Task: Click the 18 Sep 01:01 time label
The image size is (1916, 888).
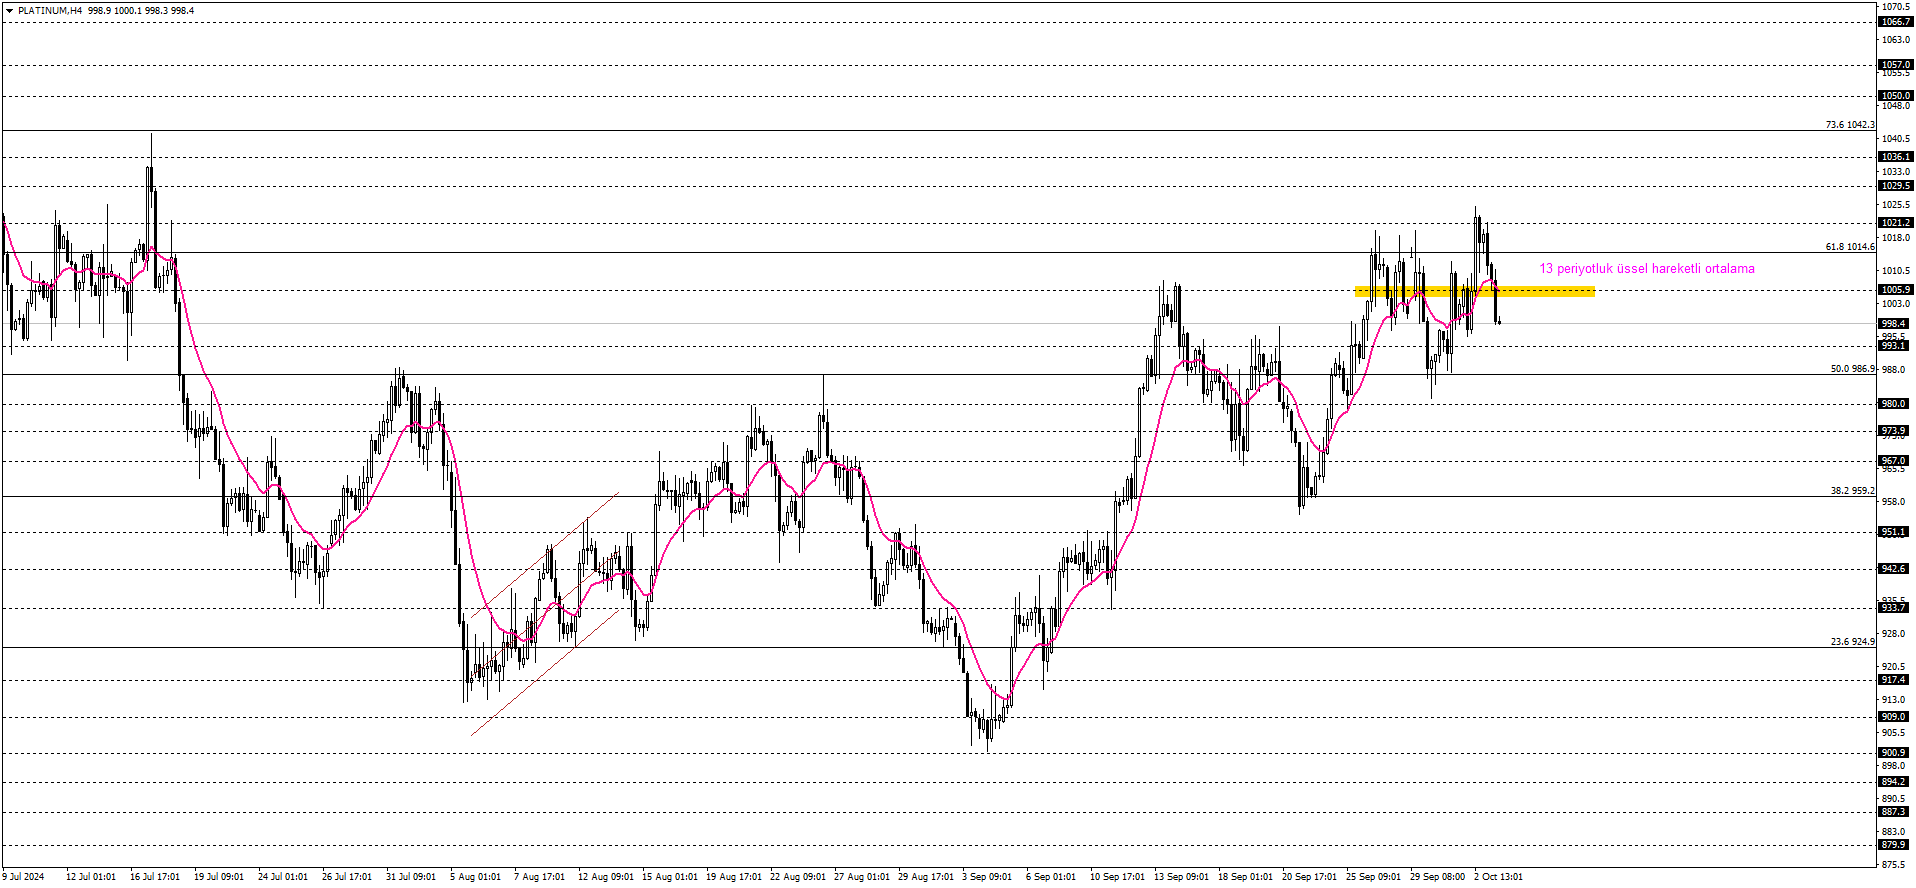Action: pos(1245,877)
